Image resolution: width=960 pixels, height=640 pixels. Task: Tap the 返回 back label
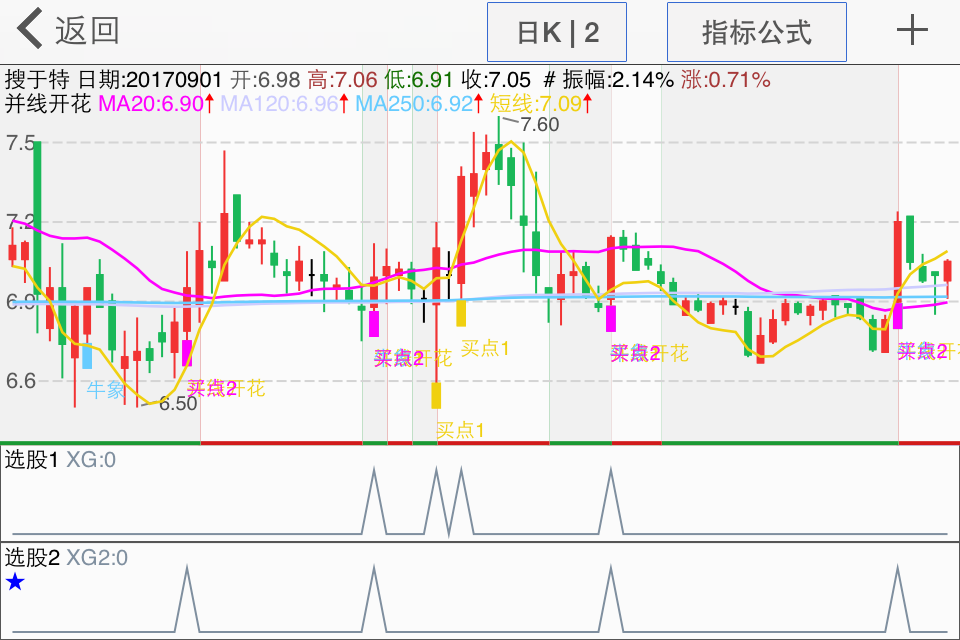[87, 30]
